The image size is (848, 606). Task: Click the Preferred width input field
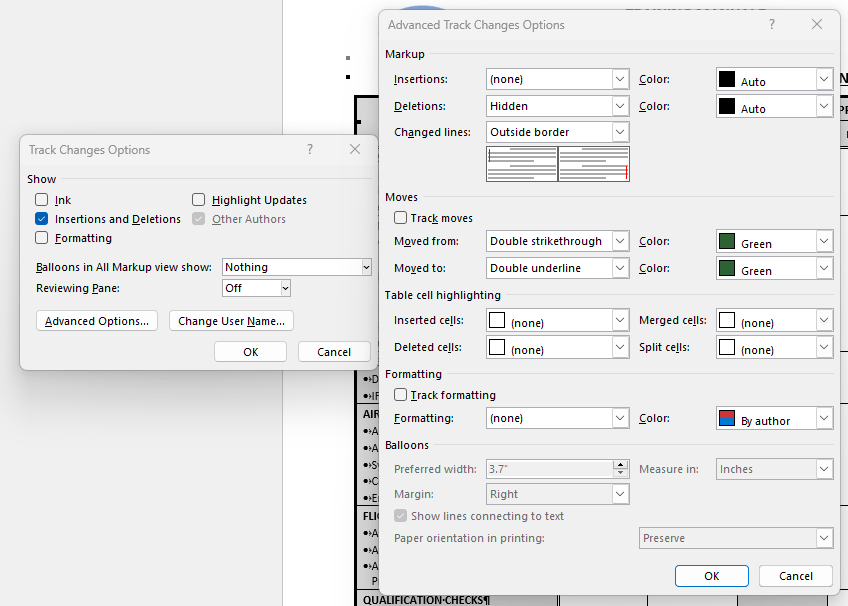pyautogui.click(x=549, y=469)
